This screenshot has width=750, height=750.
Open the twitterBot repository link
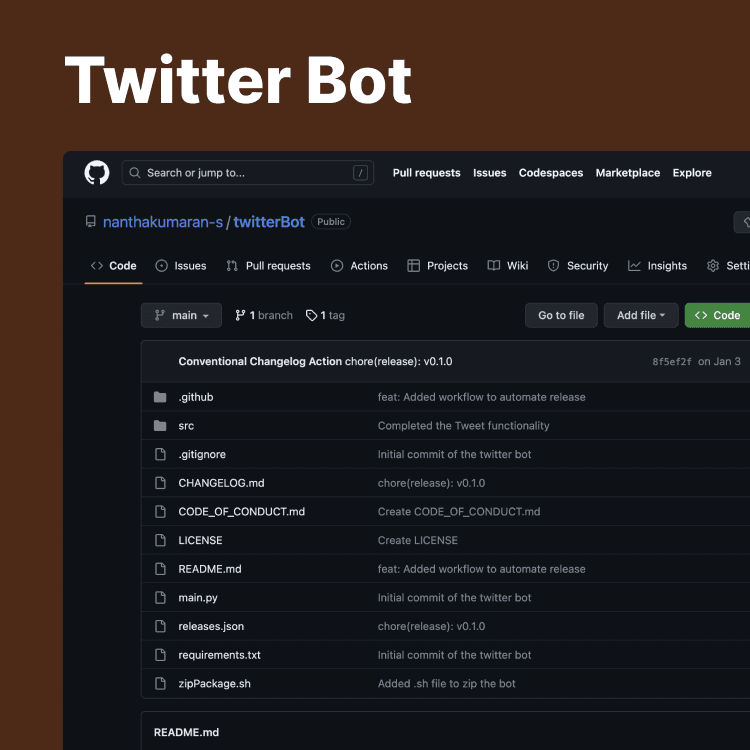click(269, 222)
